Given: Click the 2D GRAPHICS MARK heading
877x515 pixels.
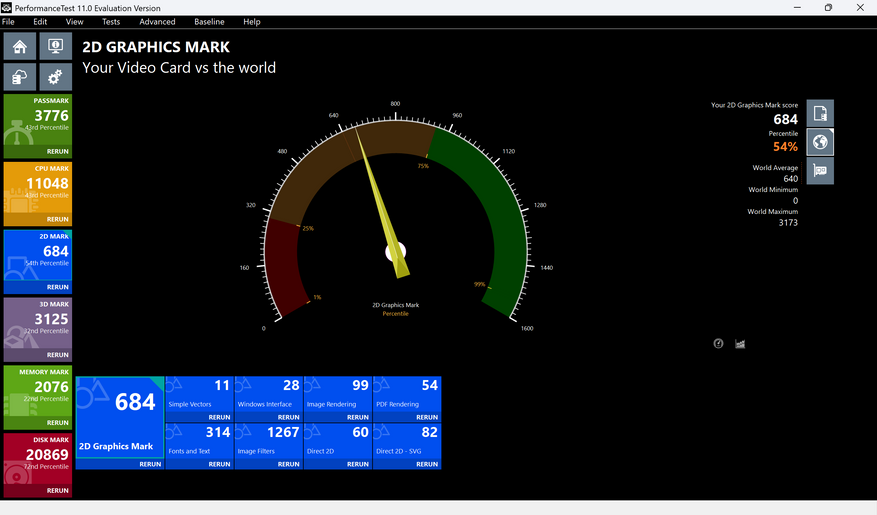Looking at the screenshot, I should [x=156, y=47].
